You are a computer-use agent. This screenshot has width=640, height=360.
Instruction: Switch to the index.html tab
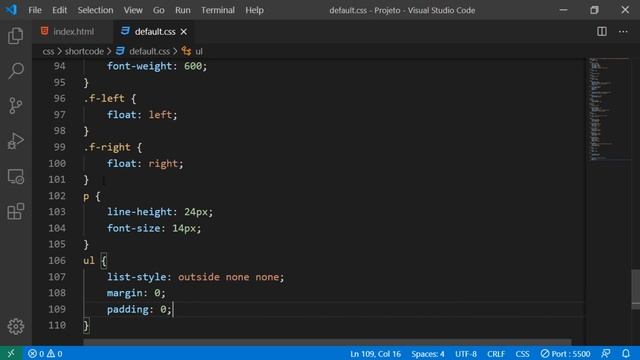(x=73, y=31)
